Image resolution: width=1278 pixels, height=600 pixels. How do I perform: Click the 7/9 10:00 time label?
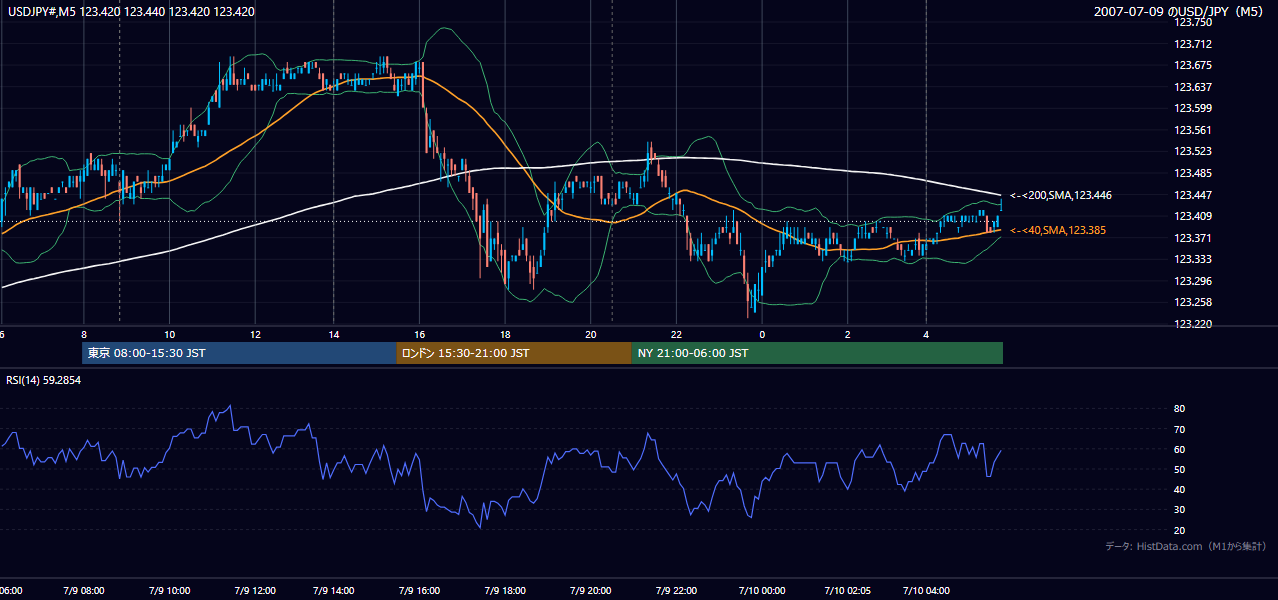click(168, 590)
